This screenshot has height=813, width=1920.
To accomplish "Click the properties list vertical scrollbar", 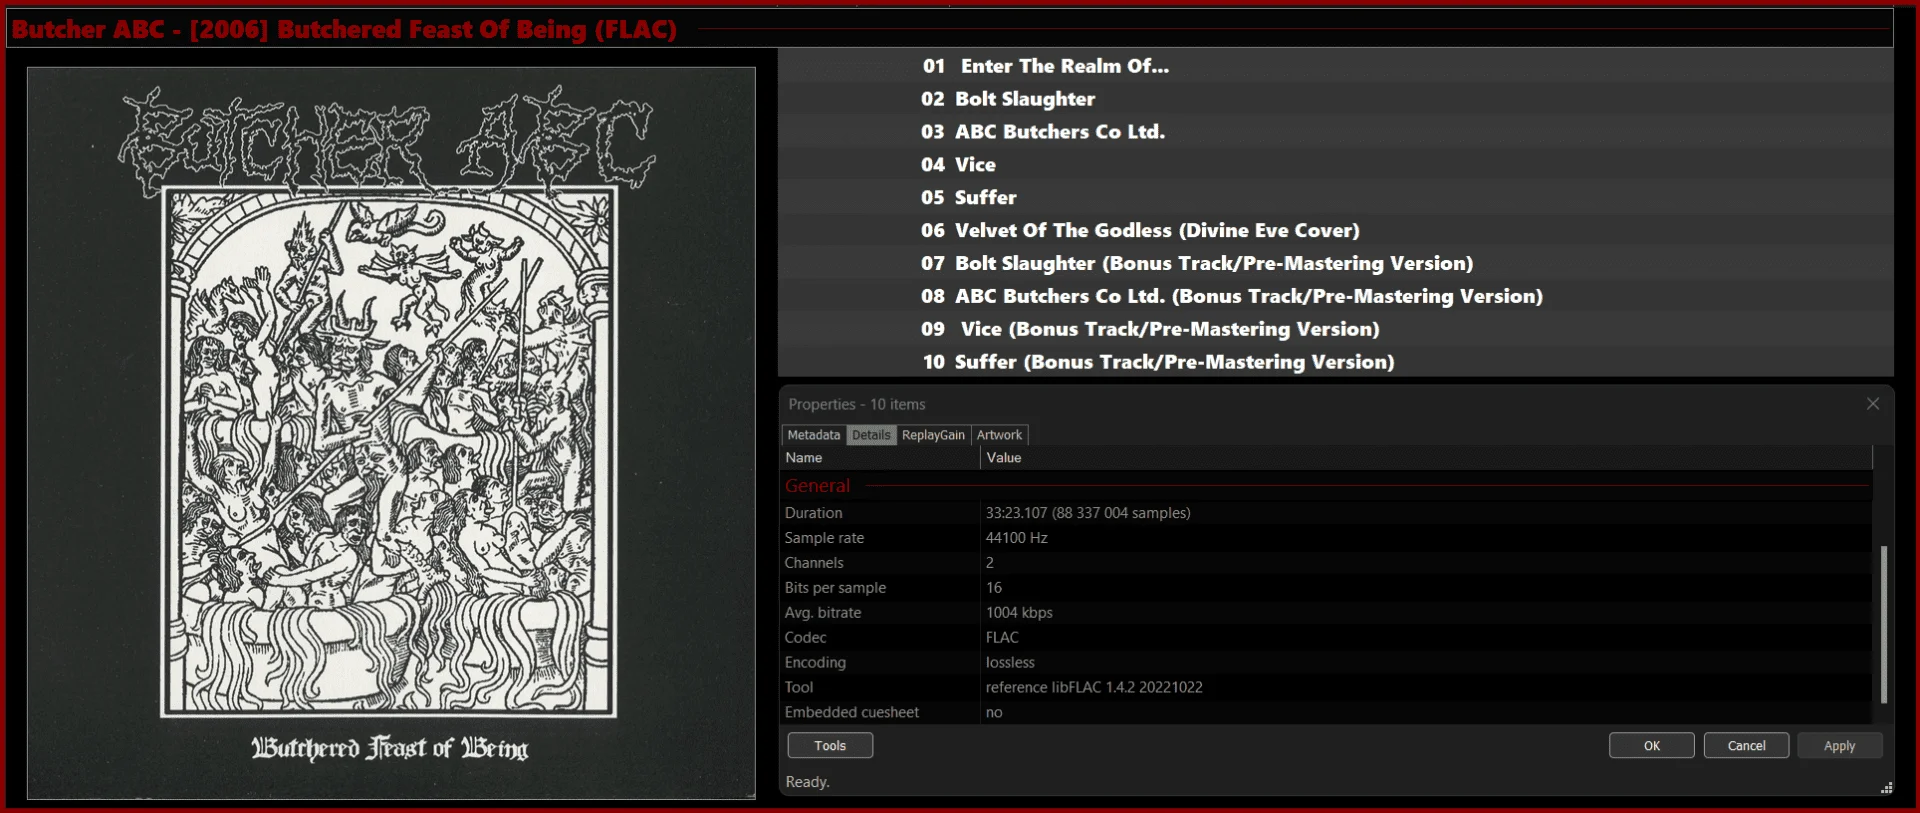I will pyautogui.click(x=1884, y=624).
